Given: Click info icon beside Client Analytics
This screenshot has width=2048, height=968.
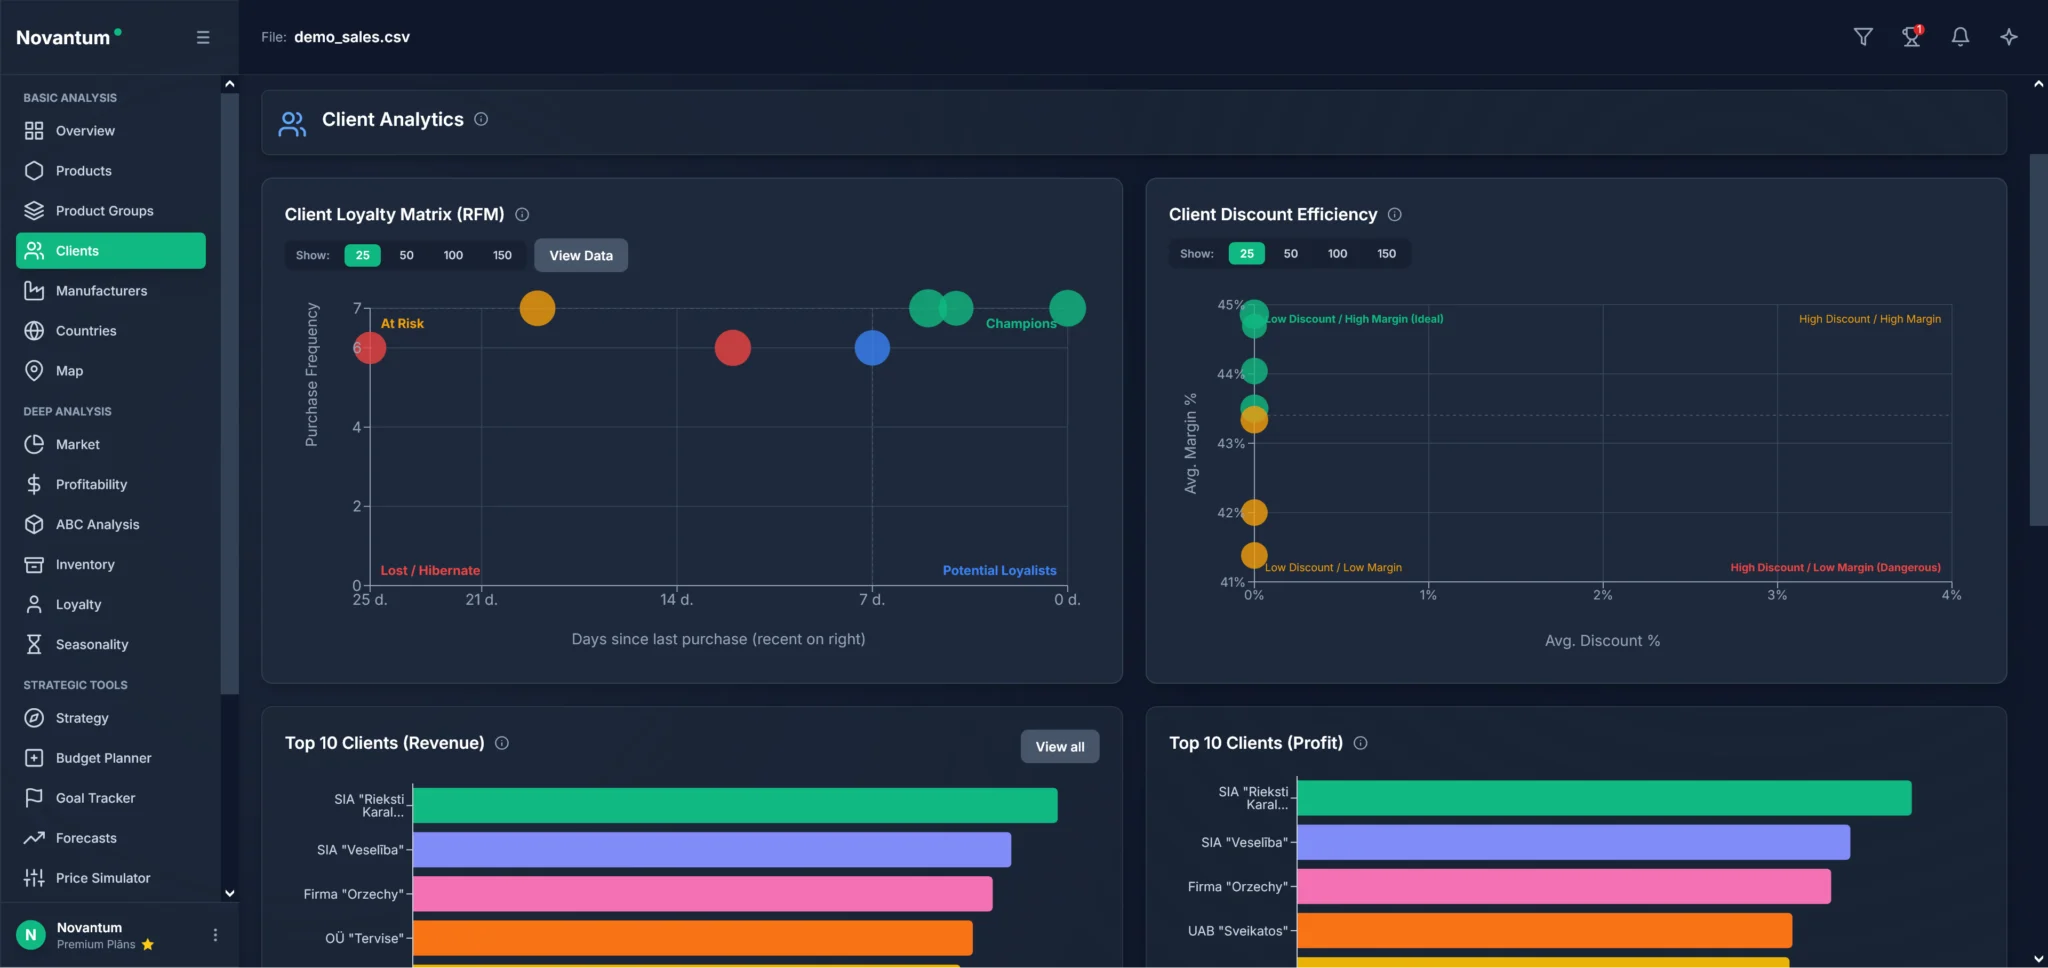Looking at the screenshot, I should (x=481, y=119).
